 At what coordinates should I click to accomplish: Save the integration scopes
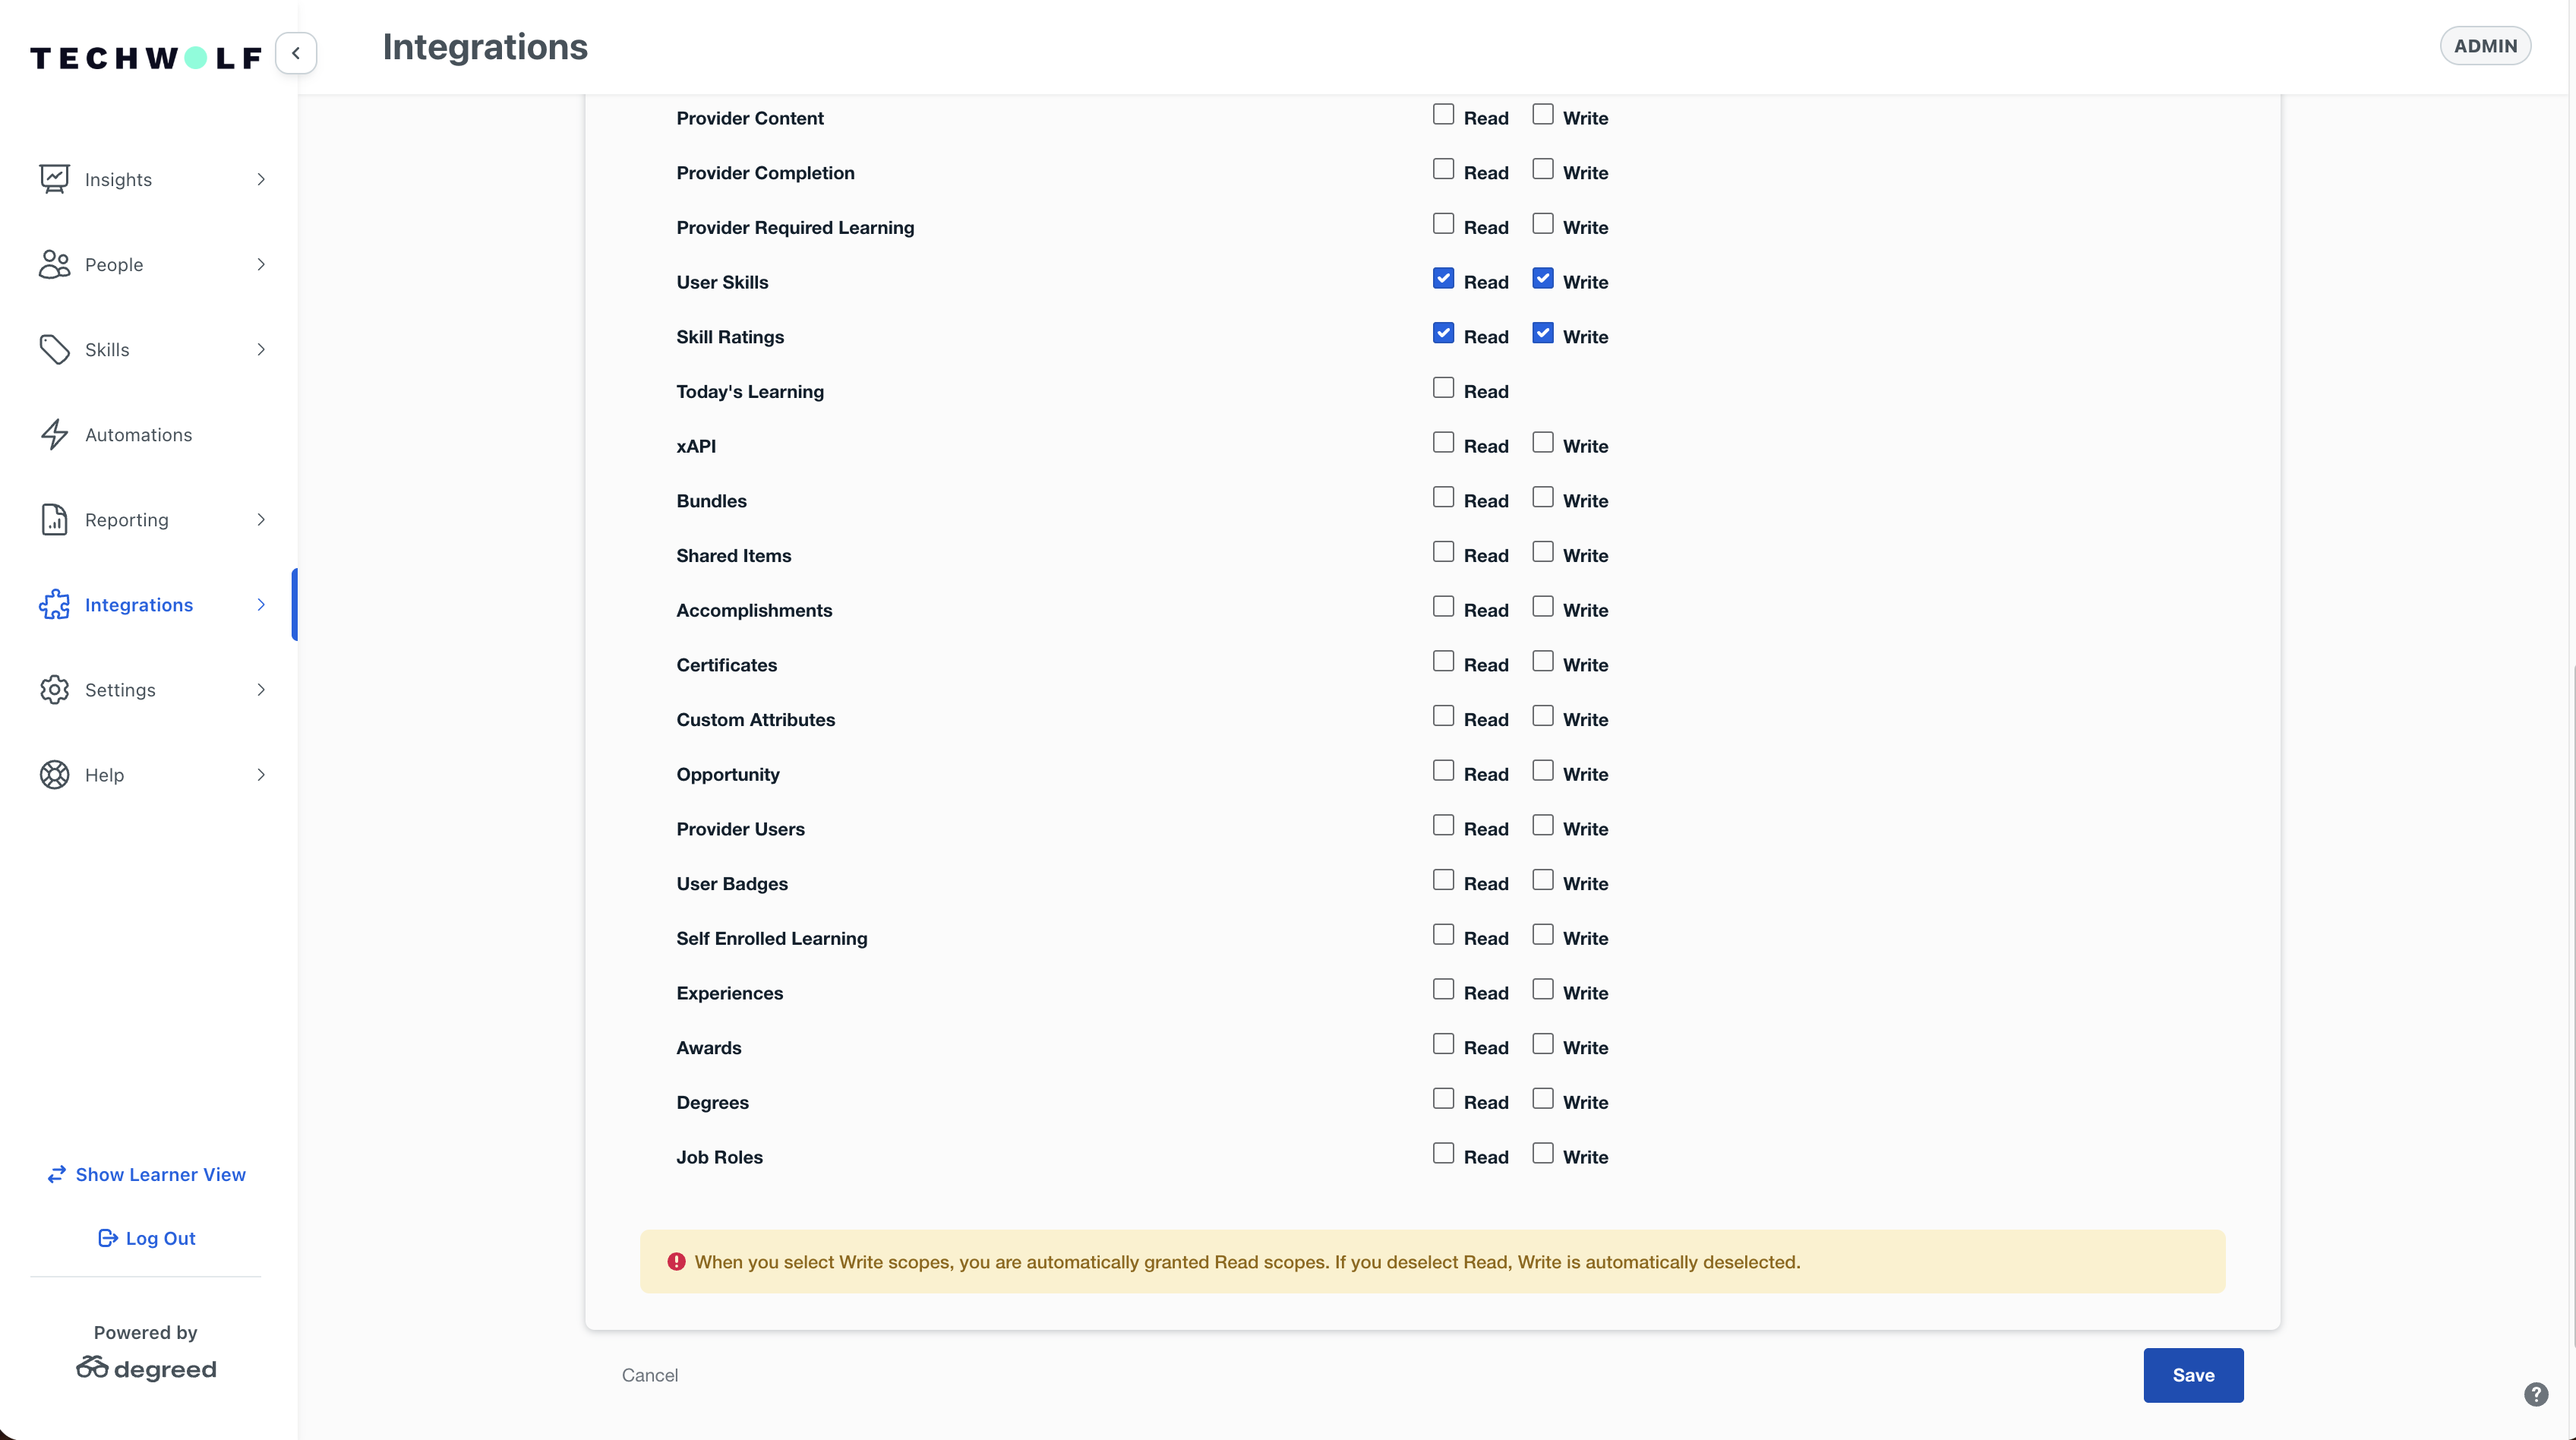click(2192, 1375)
